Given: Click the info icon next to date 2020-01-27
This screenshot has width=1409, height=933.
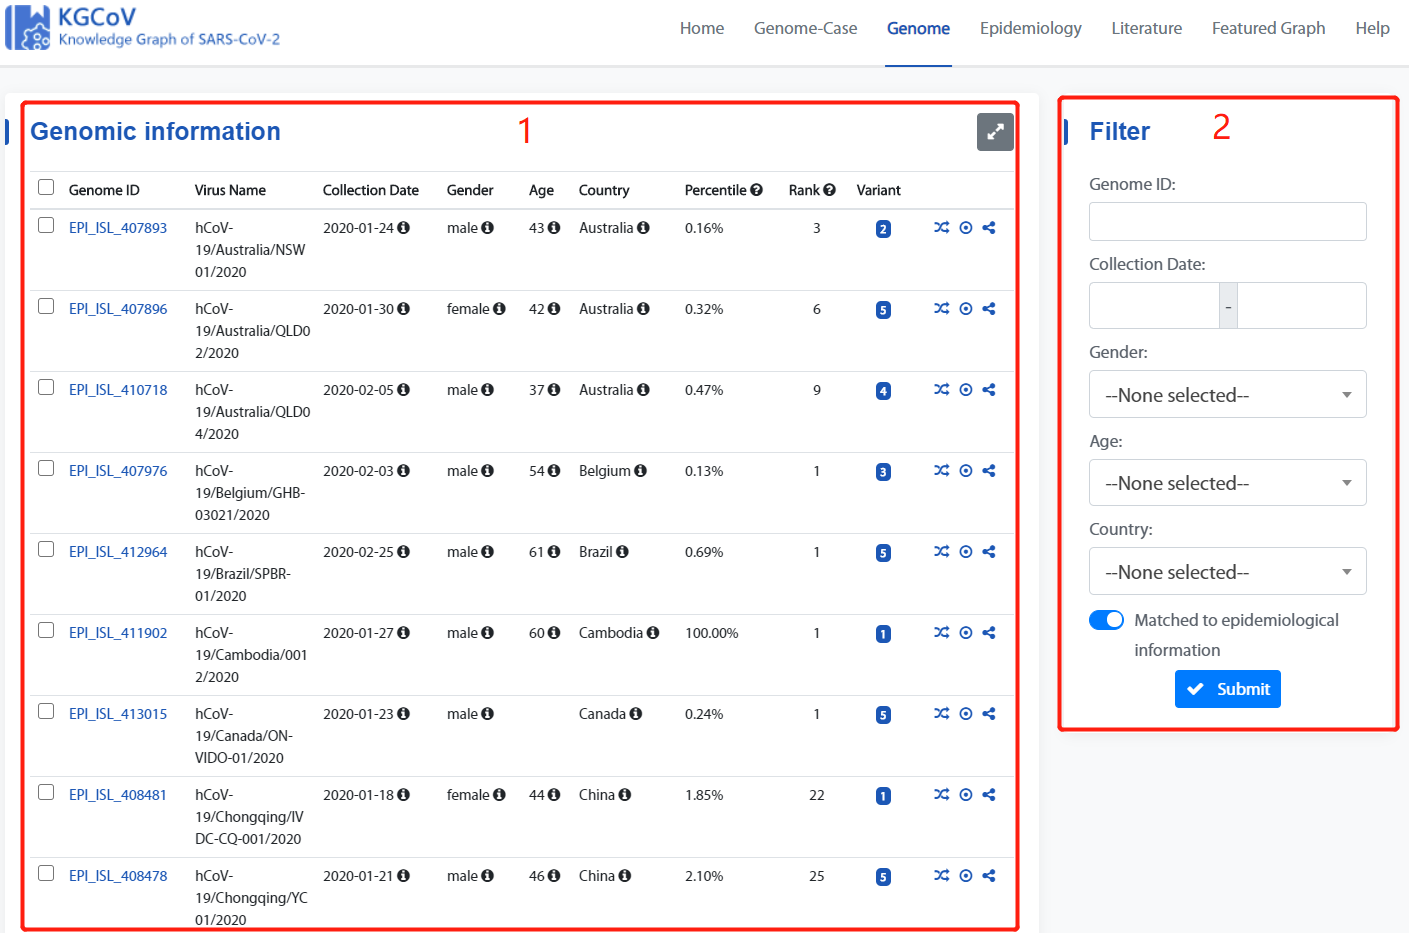Looking at the screenshot, I should coord(404,633).
